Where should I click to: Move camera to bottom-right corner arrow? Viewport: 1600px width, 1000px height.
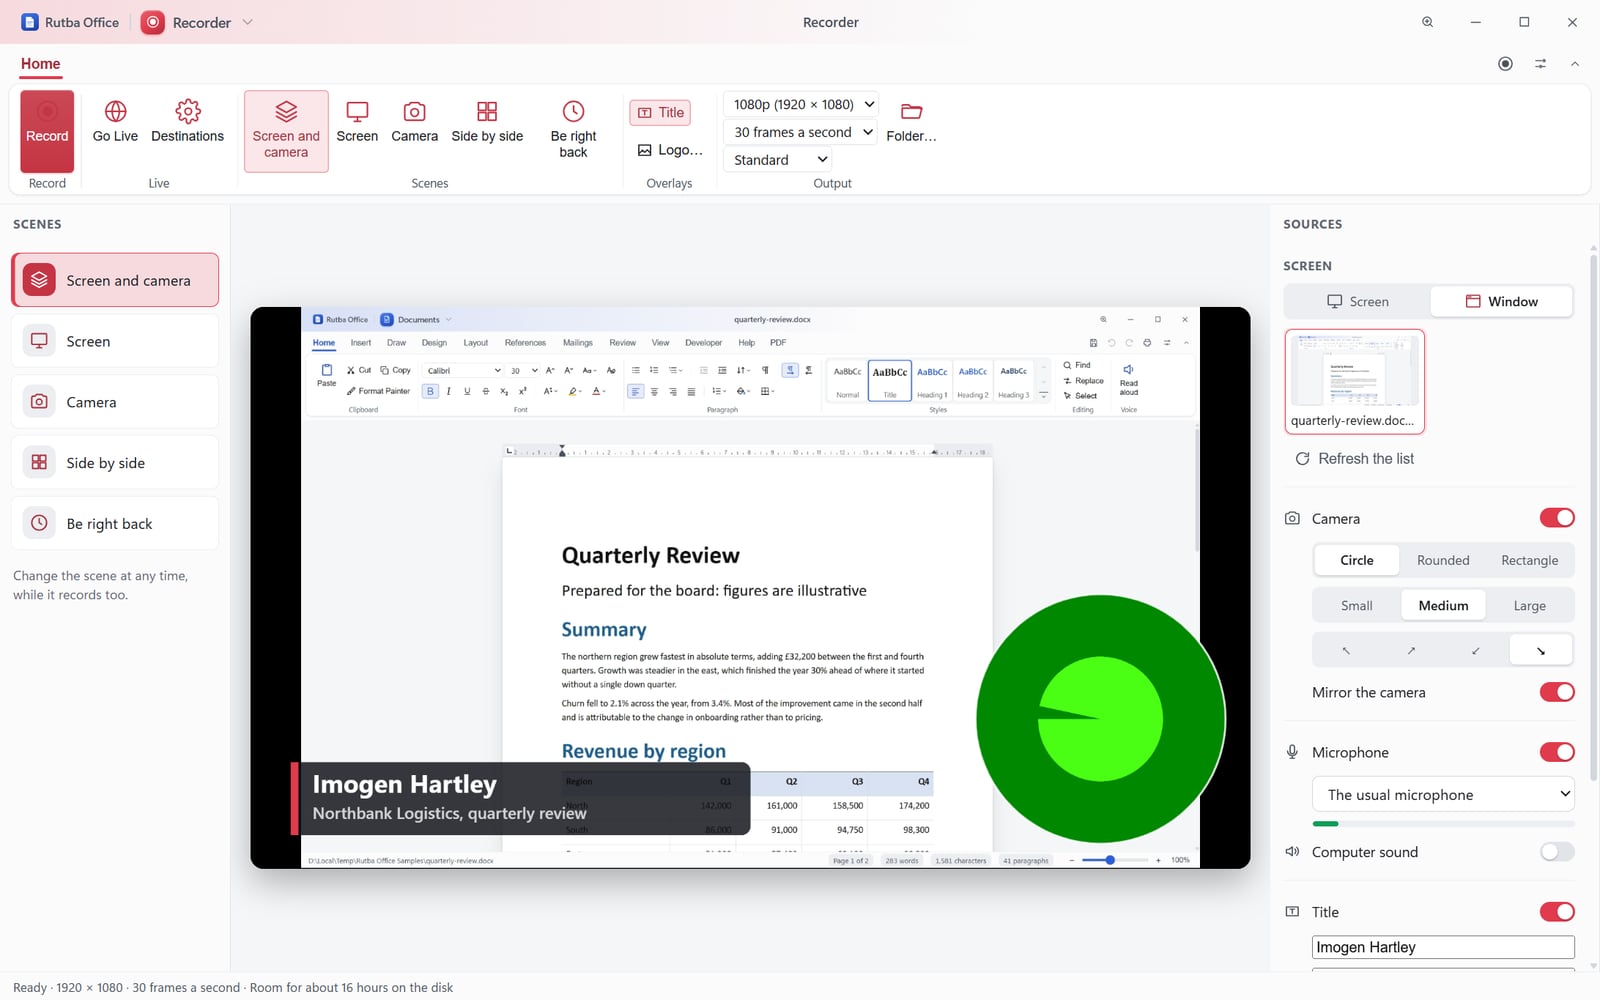pyautogui.click(x=1541, y=650)
